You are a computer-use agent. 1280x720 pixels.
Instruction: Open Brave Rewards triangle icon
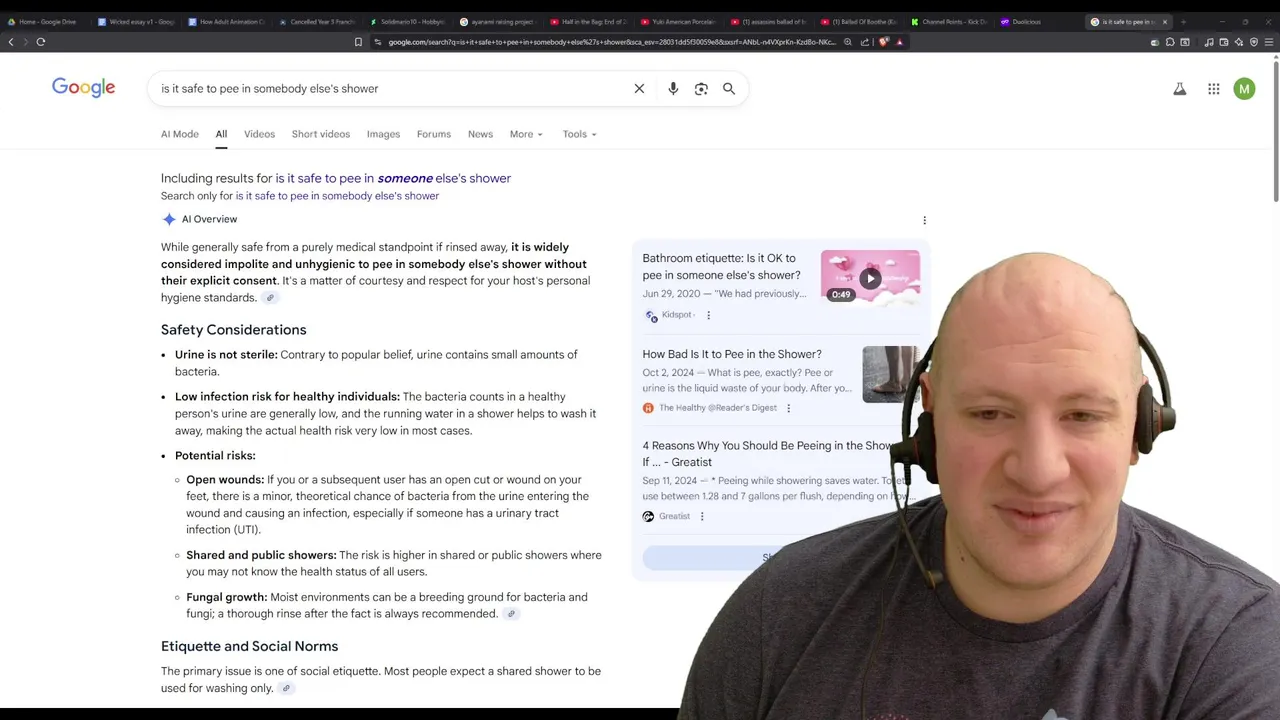pyautogui.click(x=900, y=42)
